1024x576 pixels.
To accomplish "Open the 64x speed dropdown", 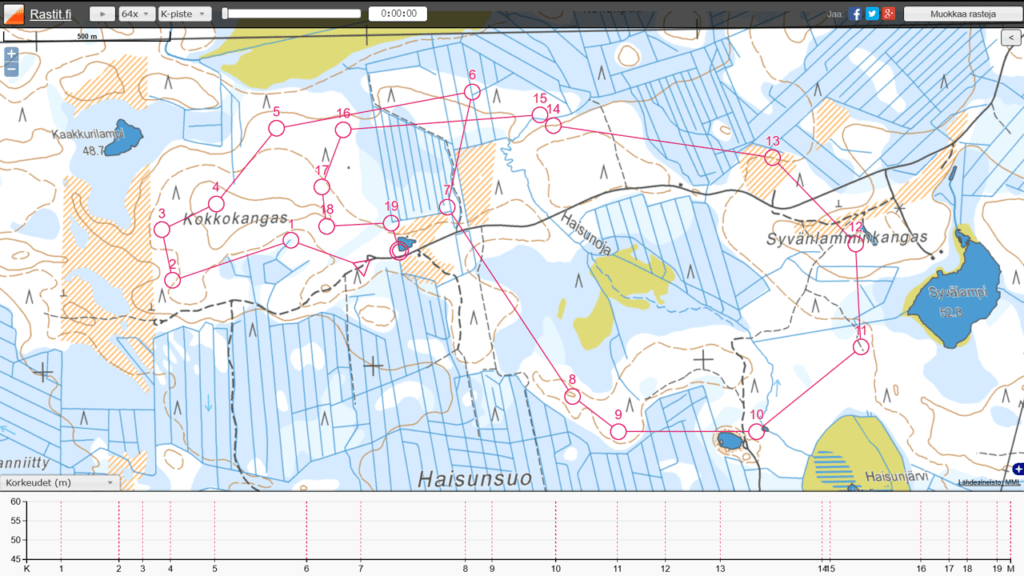I will pyautogui.click(x=136, y=14).
